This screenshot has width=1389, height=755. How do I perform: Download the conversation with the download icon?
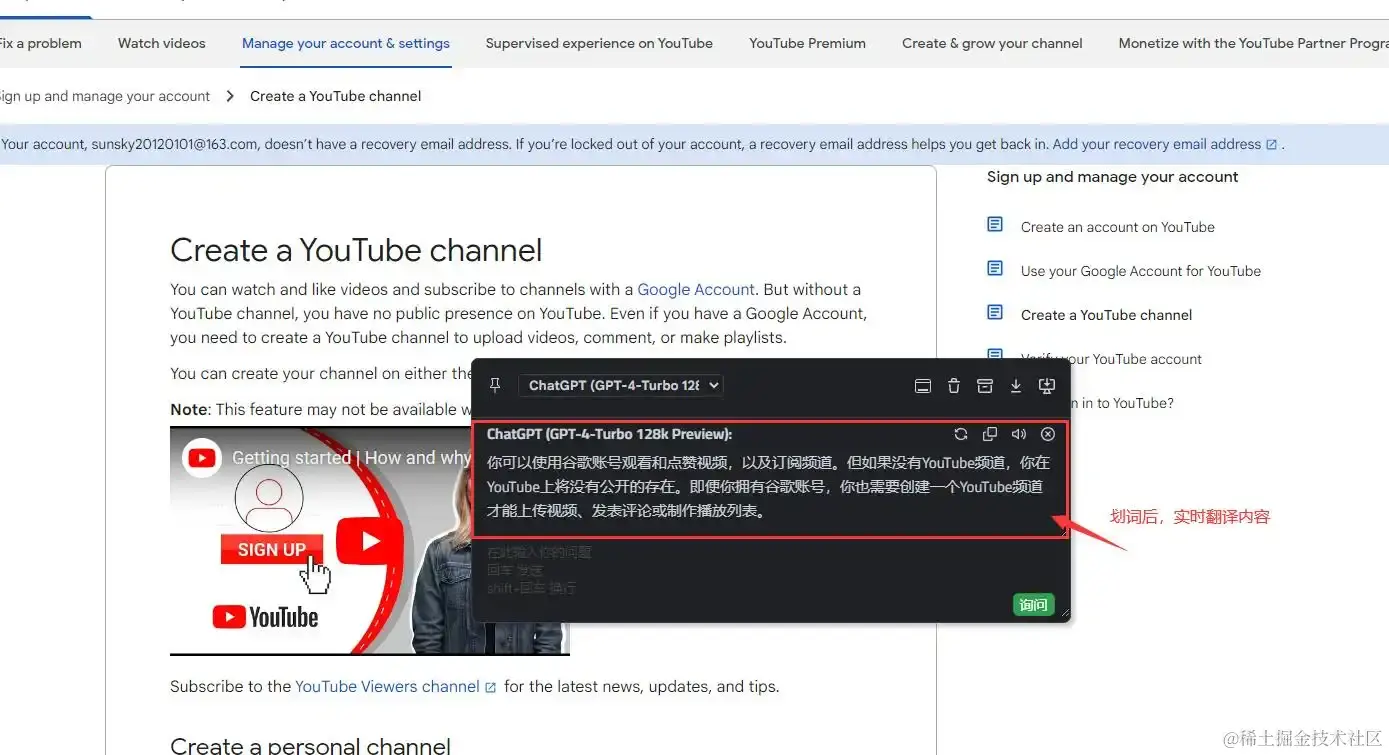click(1016, 386)
